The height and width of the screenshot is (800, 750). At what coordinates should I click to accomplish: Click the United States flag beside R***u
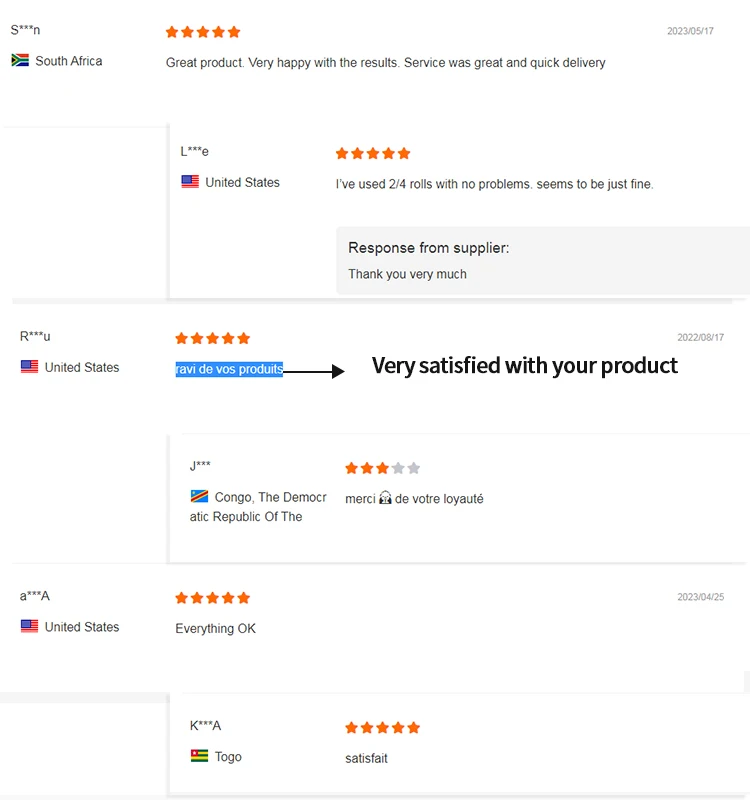[29, 367]
